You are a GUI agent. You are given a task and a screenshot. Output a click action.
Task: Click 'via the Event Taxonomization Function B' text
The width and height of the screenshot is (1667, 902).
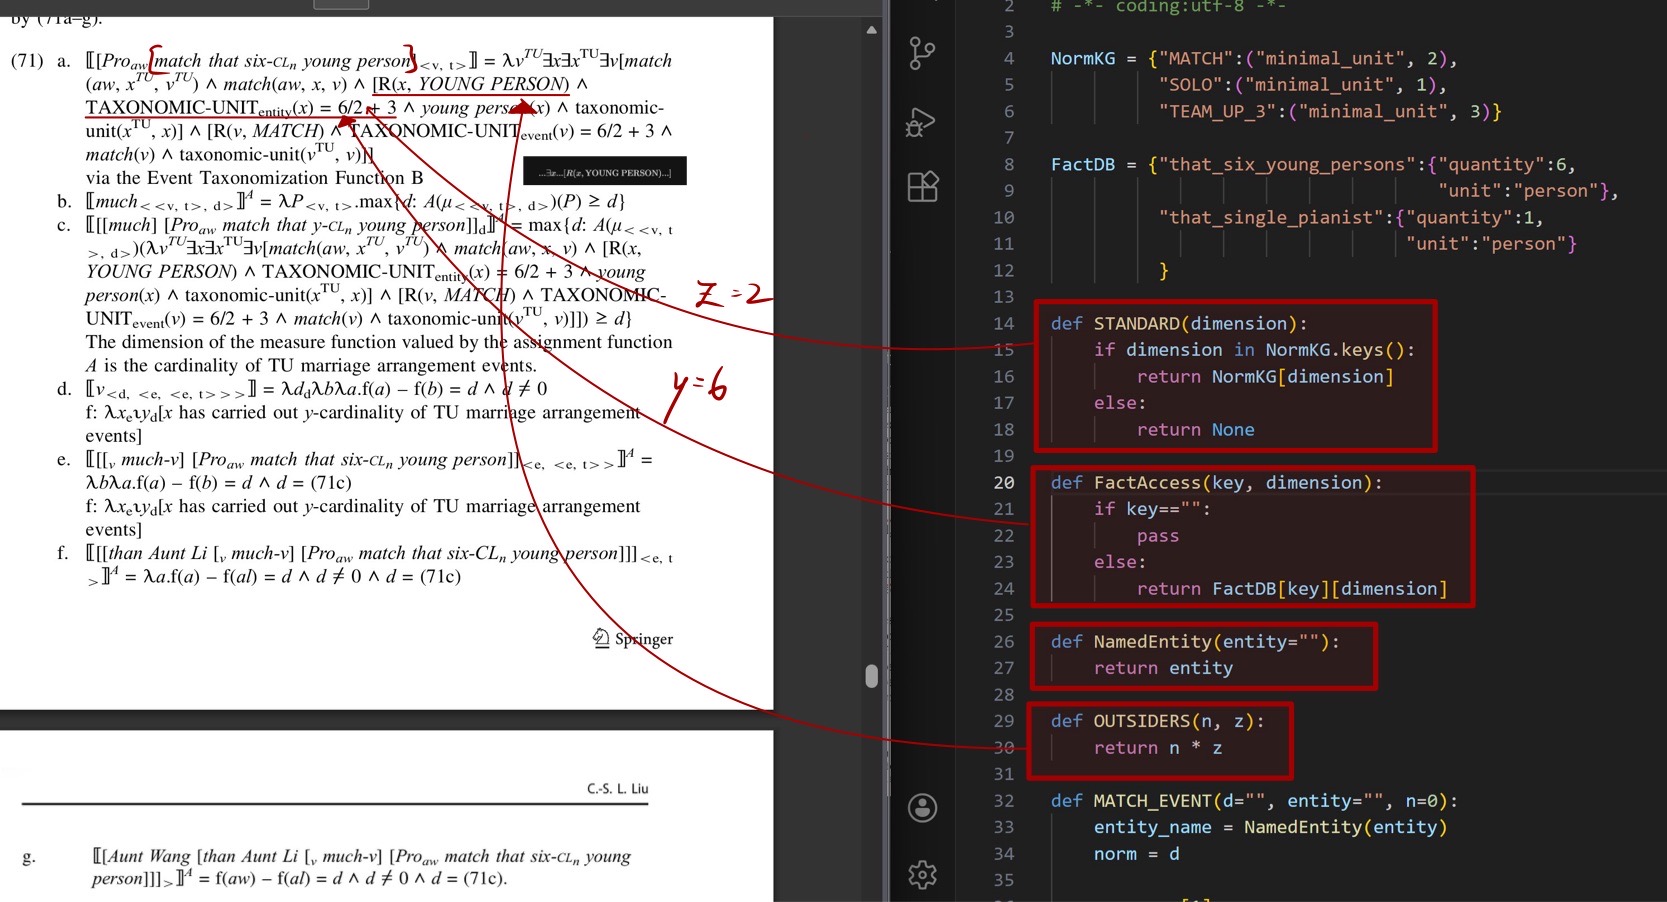(x=255, y=178)
